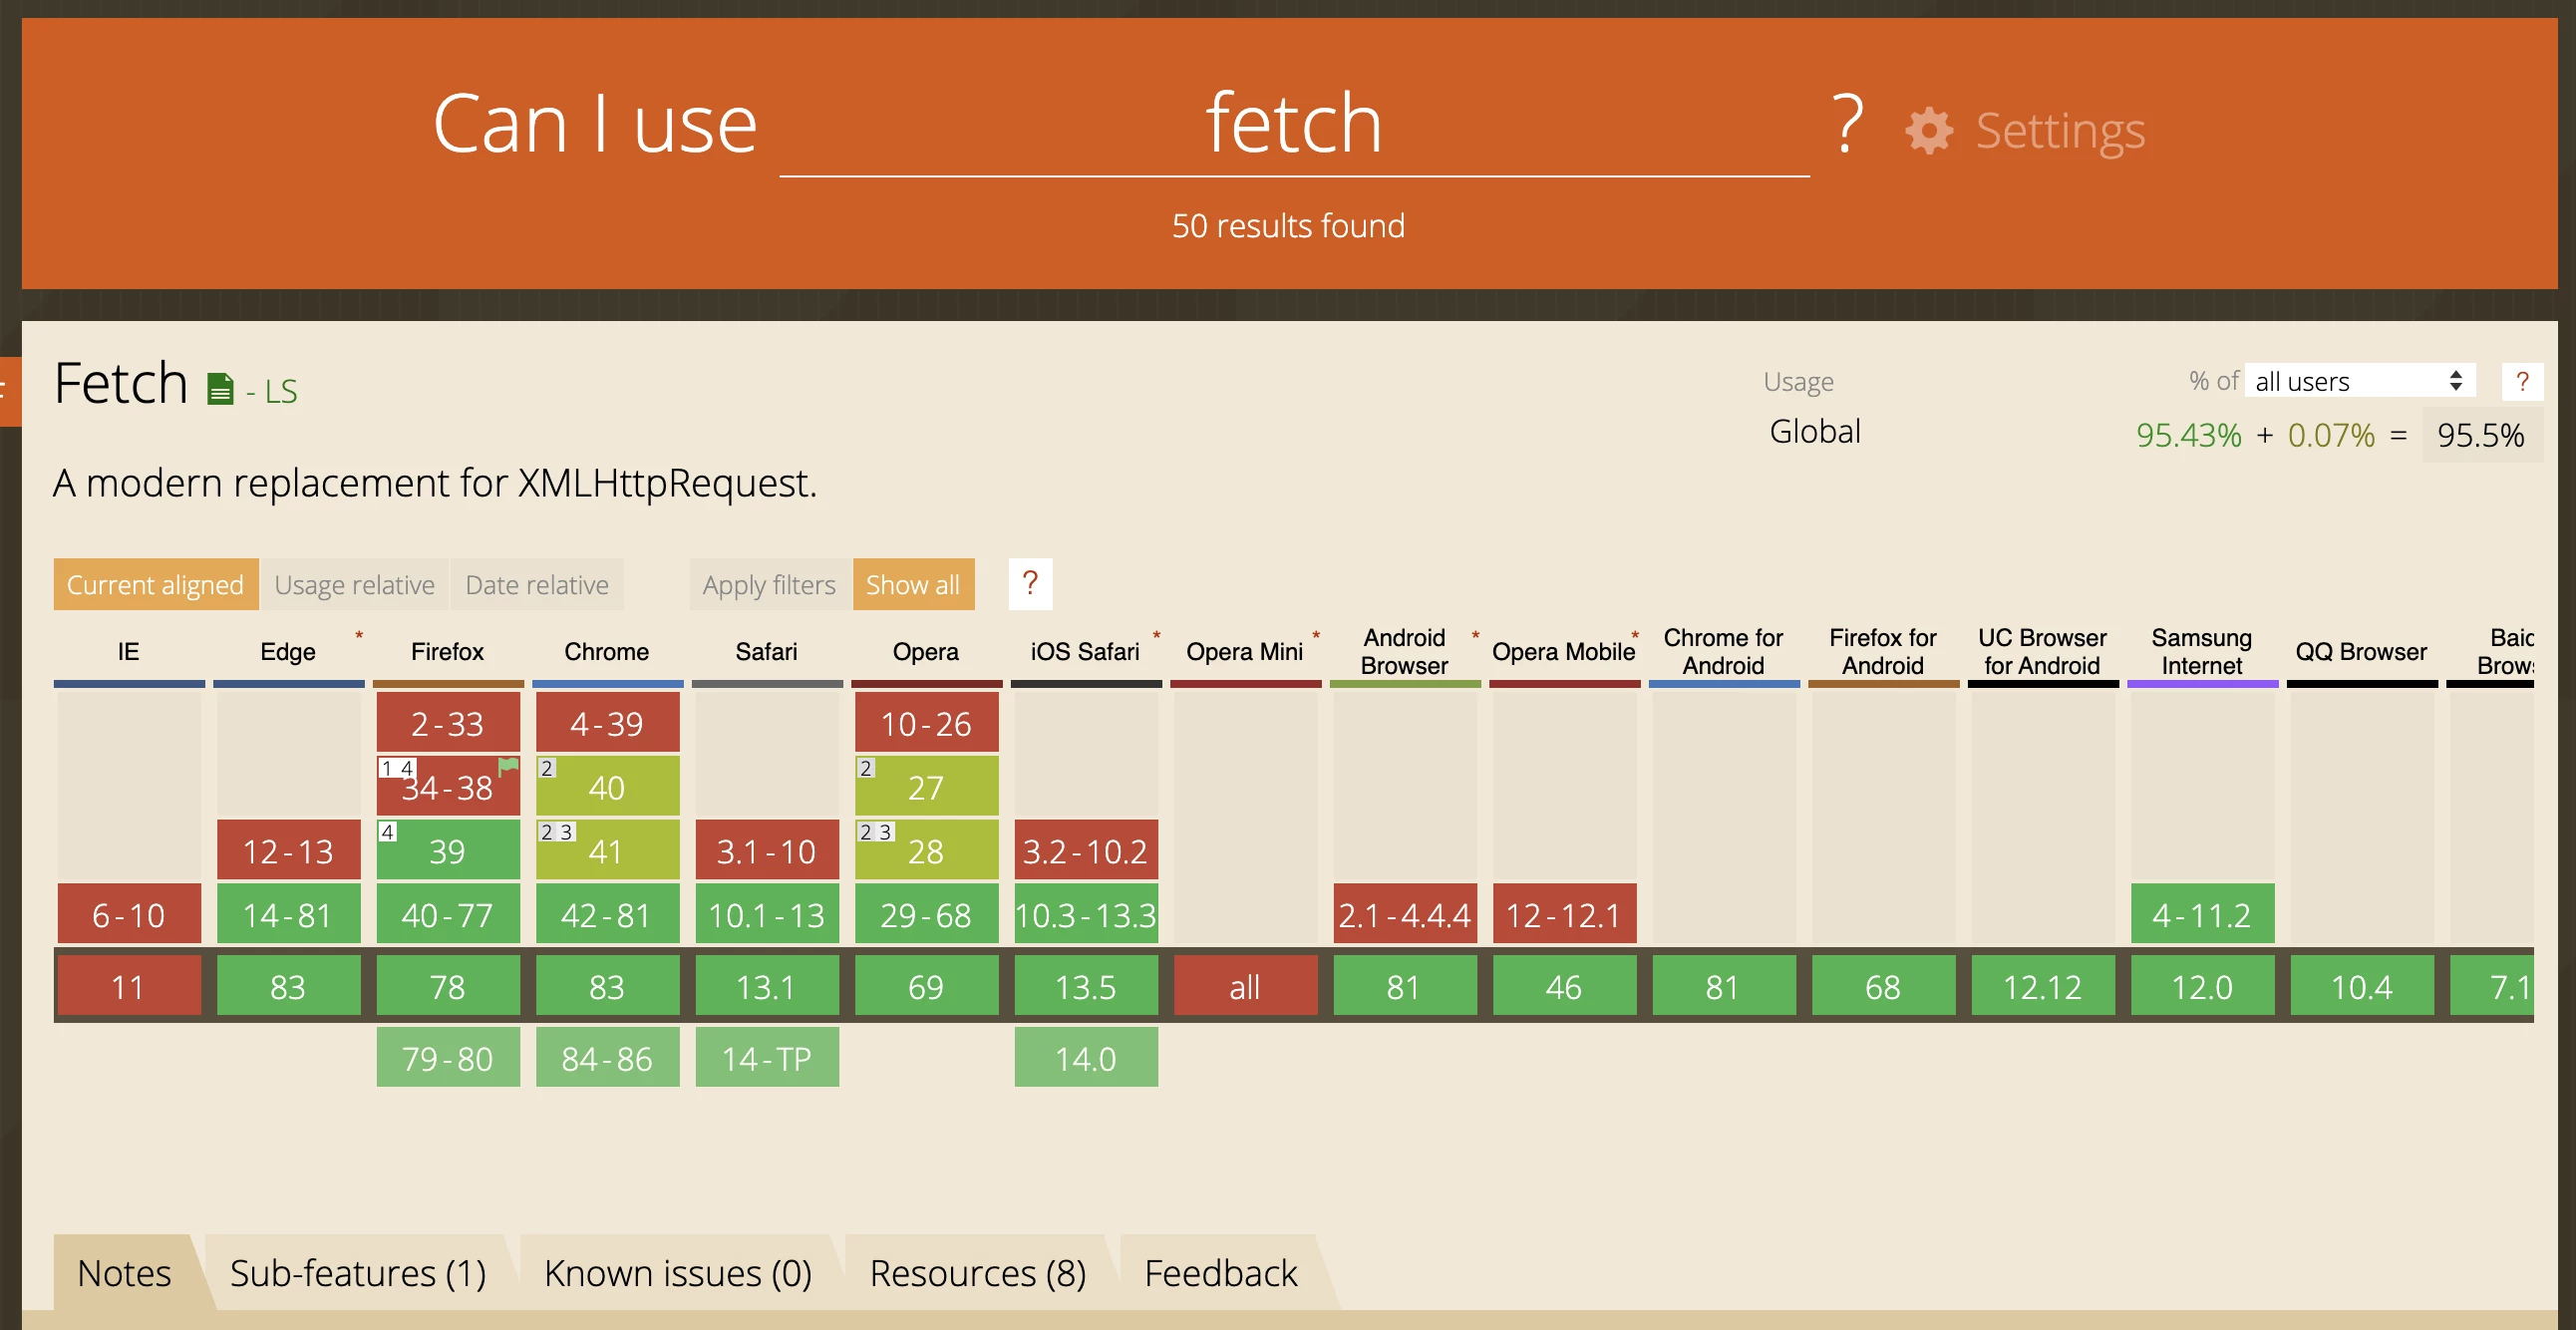Click the fetch search input field

pyautogui.click(x=1293, y=125)
